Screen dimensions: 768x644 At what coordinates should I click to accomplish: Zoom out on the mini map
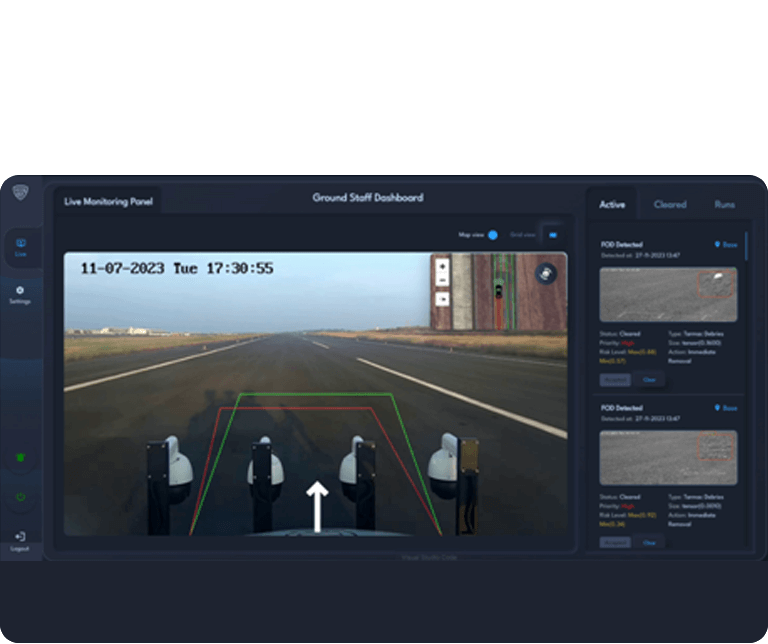pos(442,280)
